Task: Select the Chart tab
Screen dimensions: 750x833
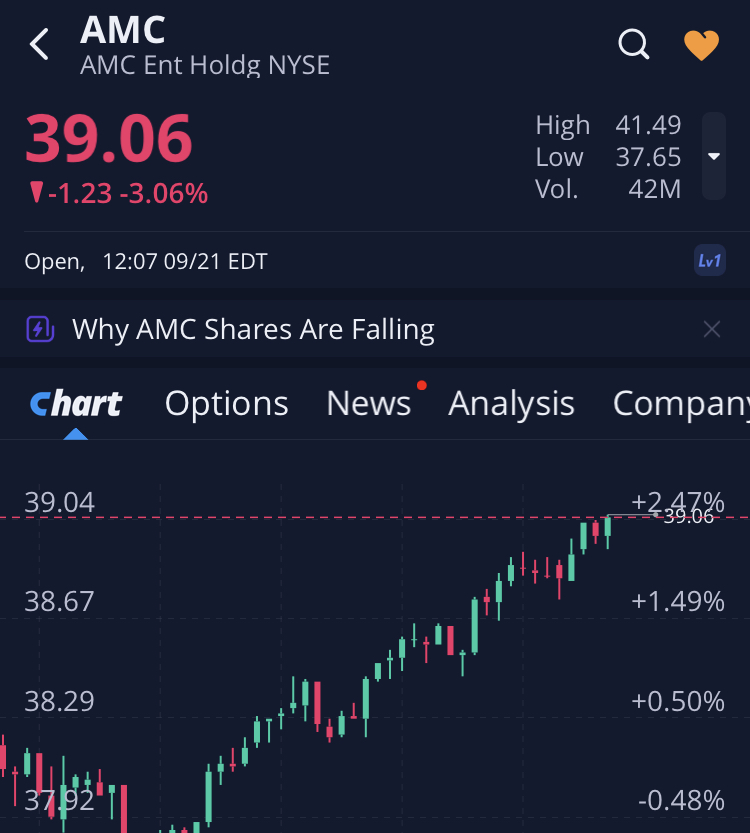Action: (x=76, y=403)
